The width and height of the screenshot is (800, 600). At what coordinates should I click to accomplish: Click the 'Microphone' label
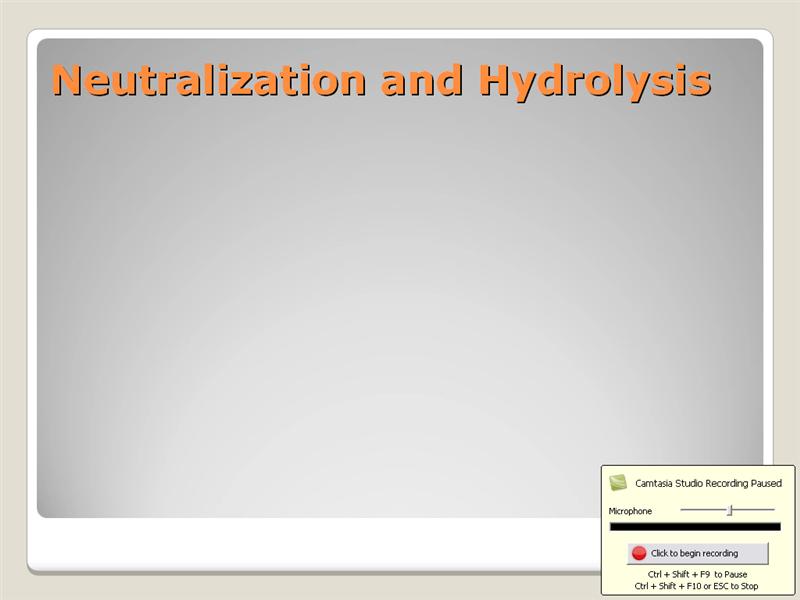click(630, 511)
